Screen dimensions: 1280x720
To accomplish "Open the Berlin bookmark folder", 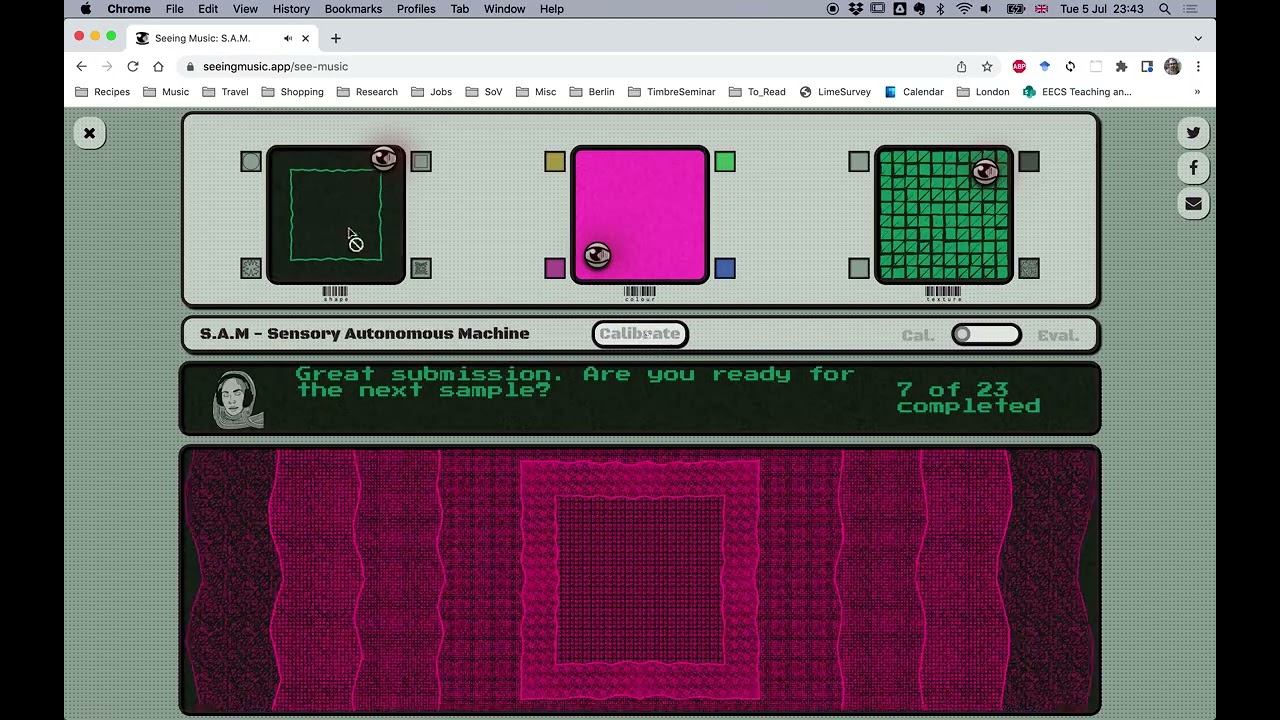I will (x=592, y=92).
